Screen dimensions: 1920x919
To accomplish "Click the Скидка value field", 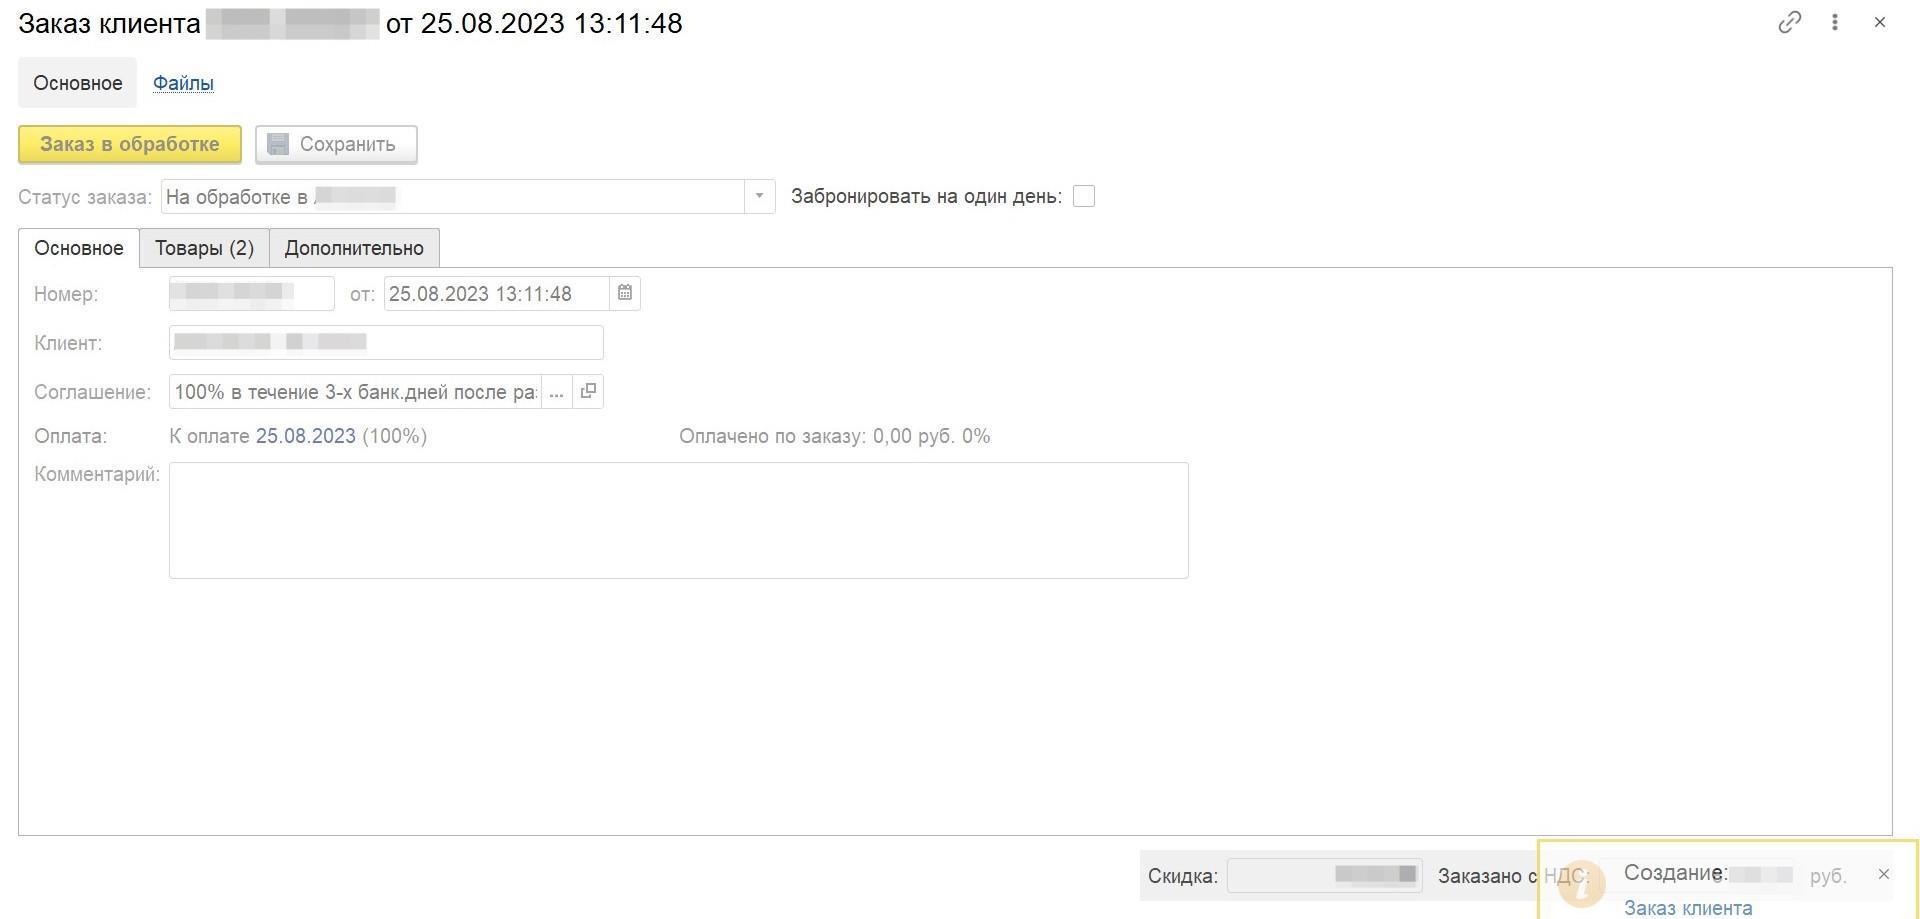I will pos(1324,875).
